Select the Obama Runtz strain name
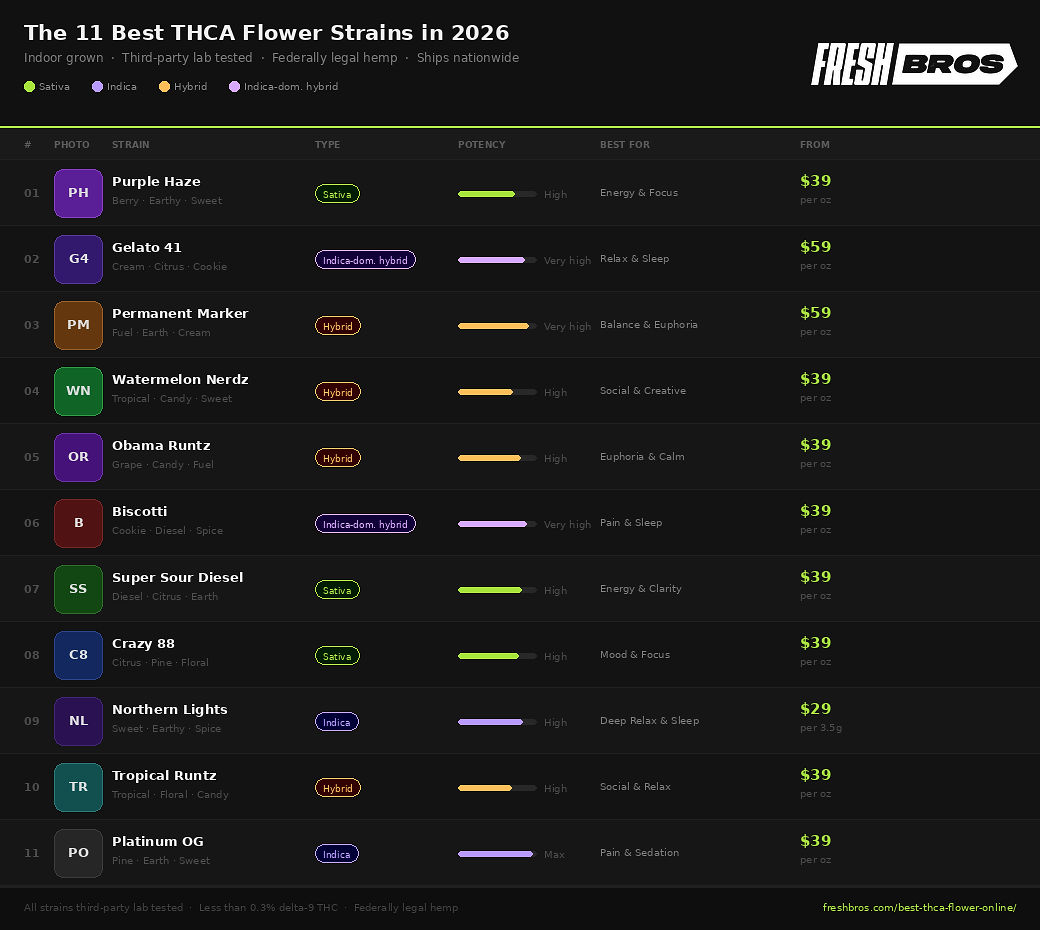The image size is (1040, 930). click(x=161, y=445)
